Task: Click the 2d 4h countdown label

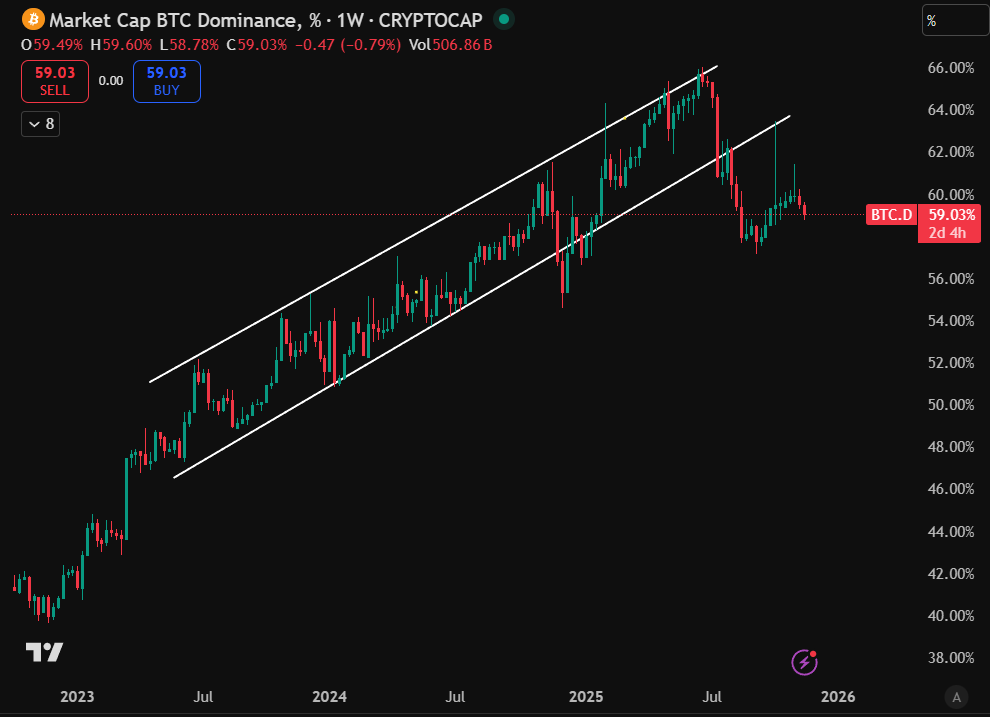Action: point(946,232)
